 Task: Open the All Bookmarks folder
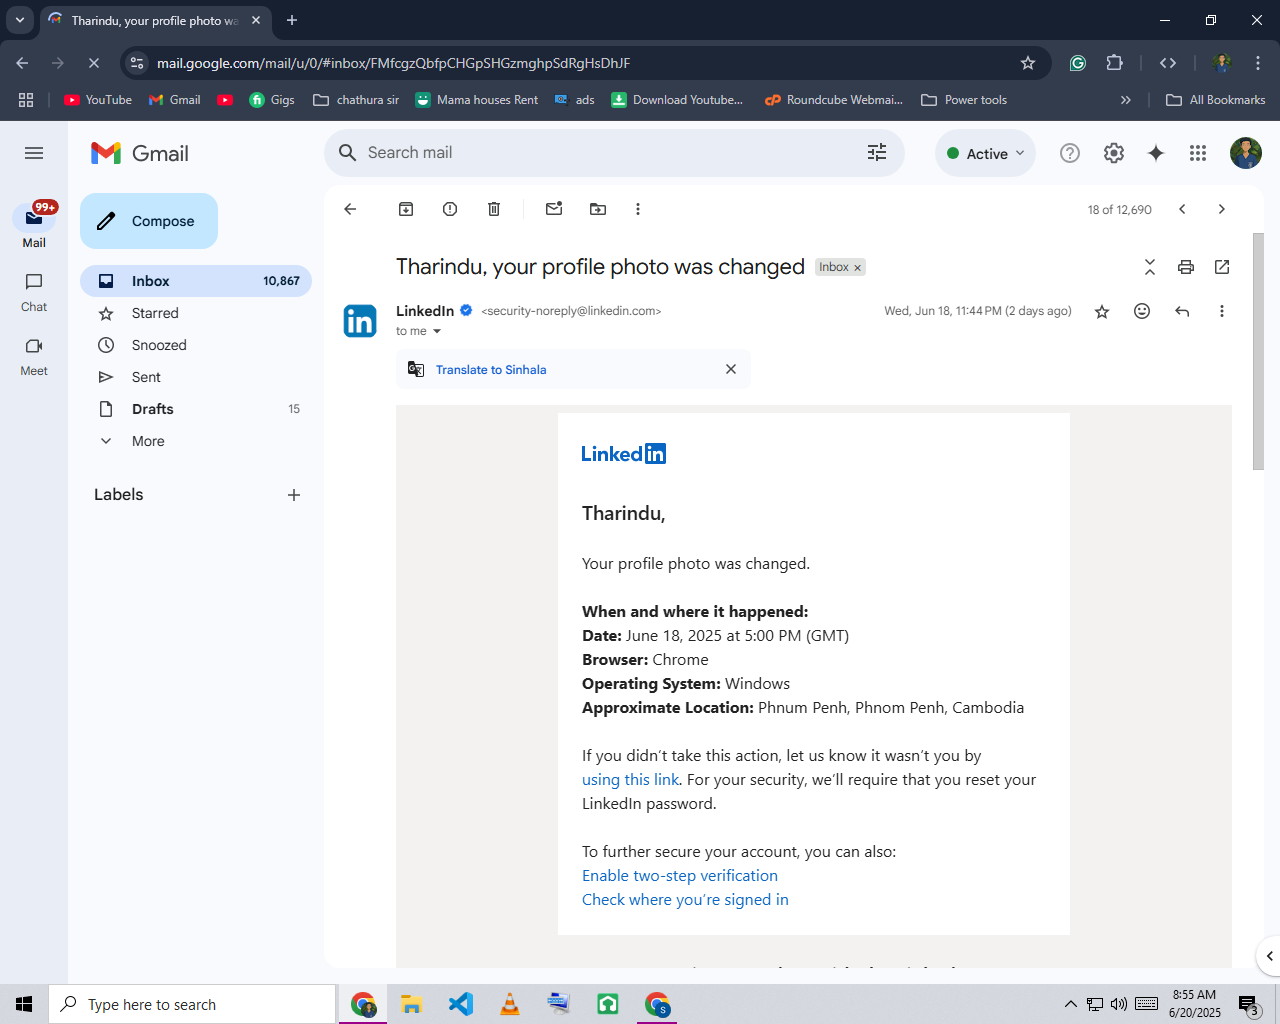pyautogui.click(x=1216, y=100)
